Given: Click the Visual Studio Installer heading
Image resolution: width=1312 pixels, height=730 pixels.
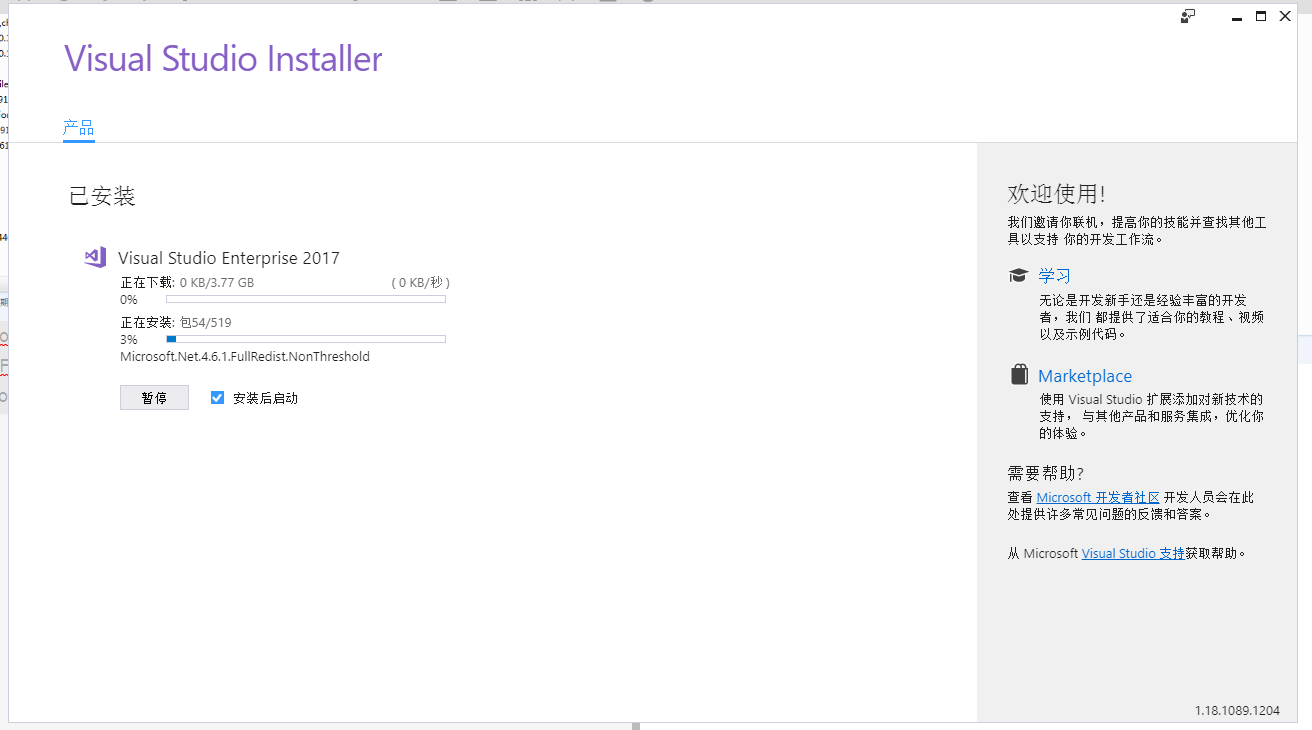Looking at the screenshot, I should click(x=223, y=59).
